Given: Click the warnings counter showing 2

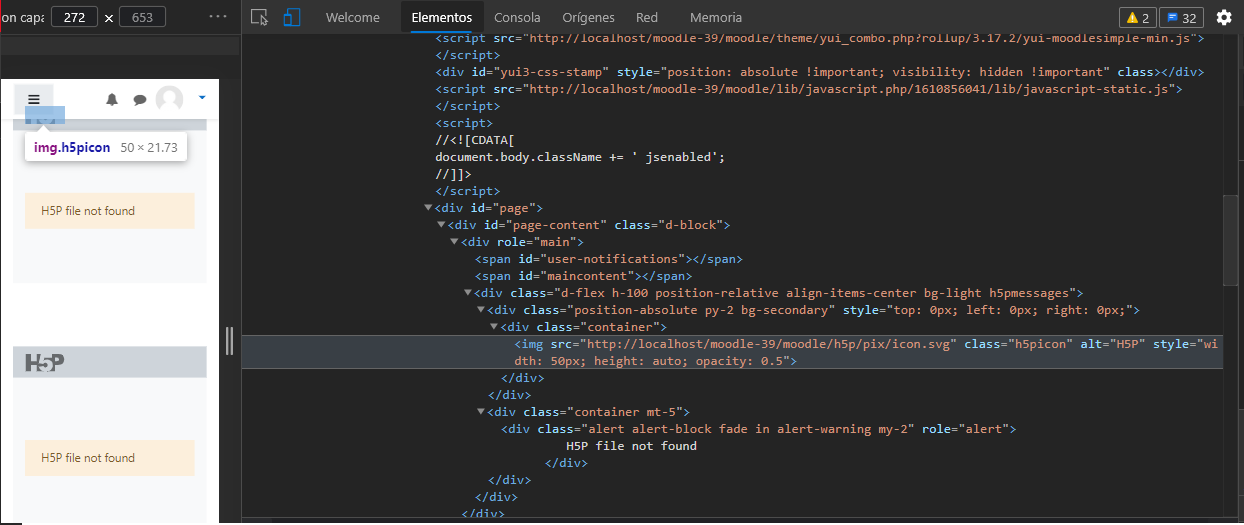Looking at the screenshot, I should 1137,18.
